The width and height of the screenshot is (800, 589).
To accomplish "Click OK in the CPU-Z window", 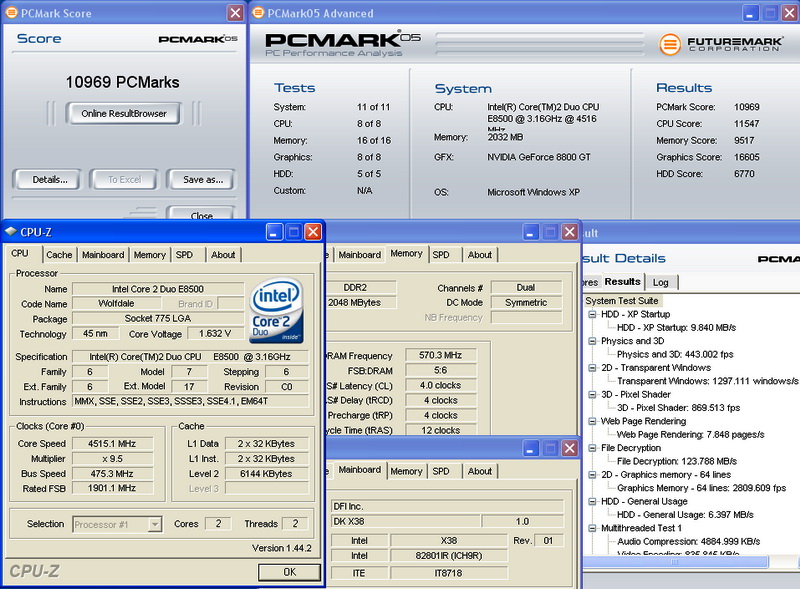I will (289, 572).
